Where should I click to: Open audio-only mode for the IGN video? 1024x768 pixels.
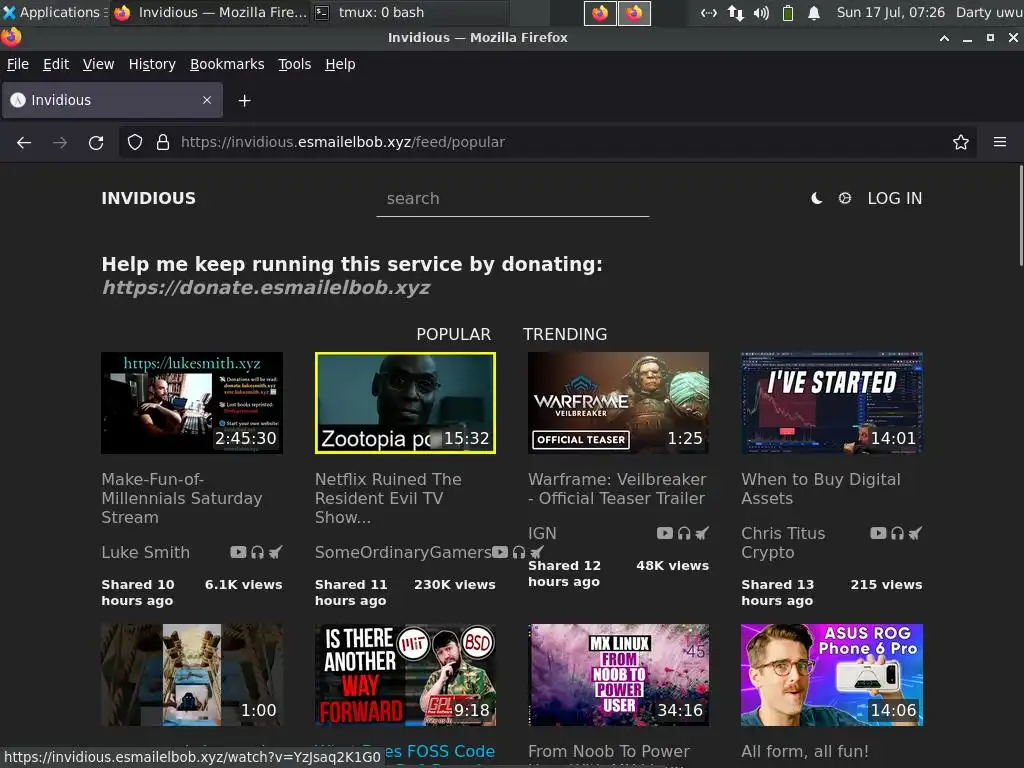684,534
